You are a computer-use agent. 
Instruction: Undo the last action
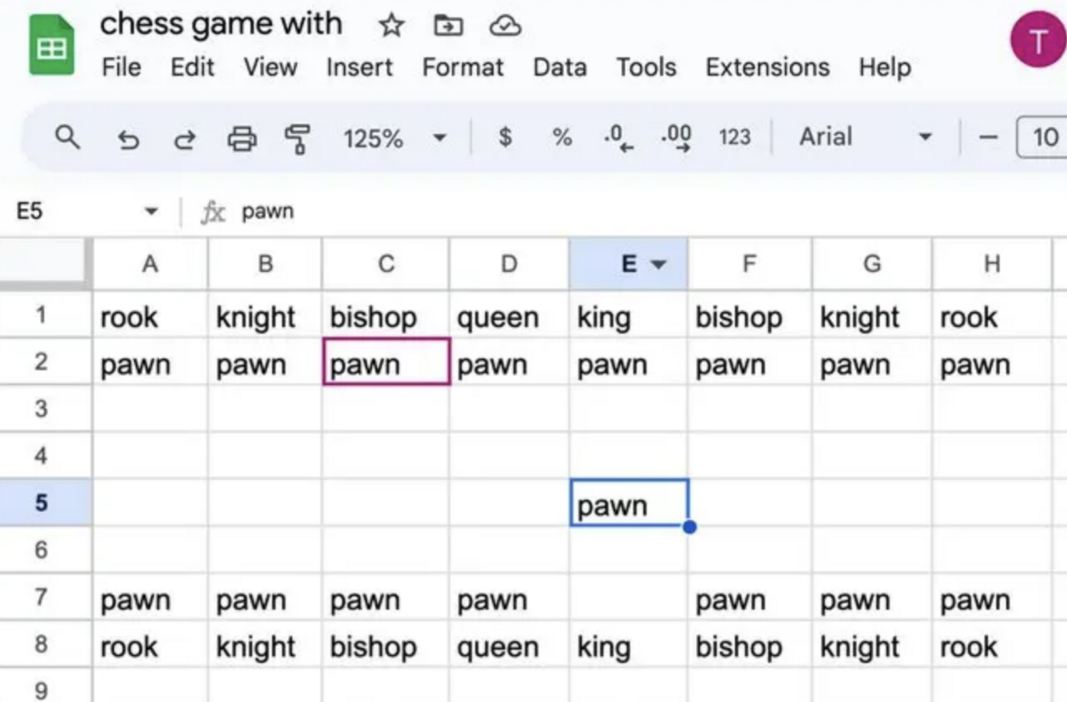pyautogui.click(x=128, y=138)
